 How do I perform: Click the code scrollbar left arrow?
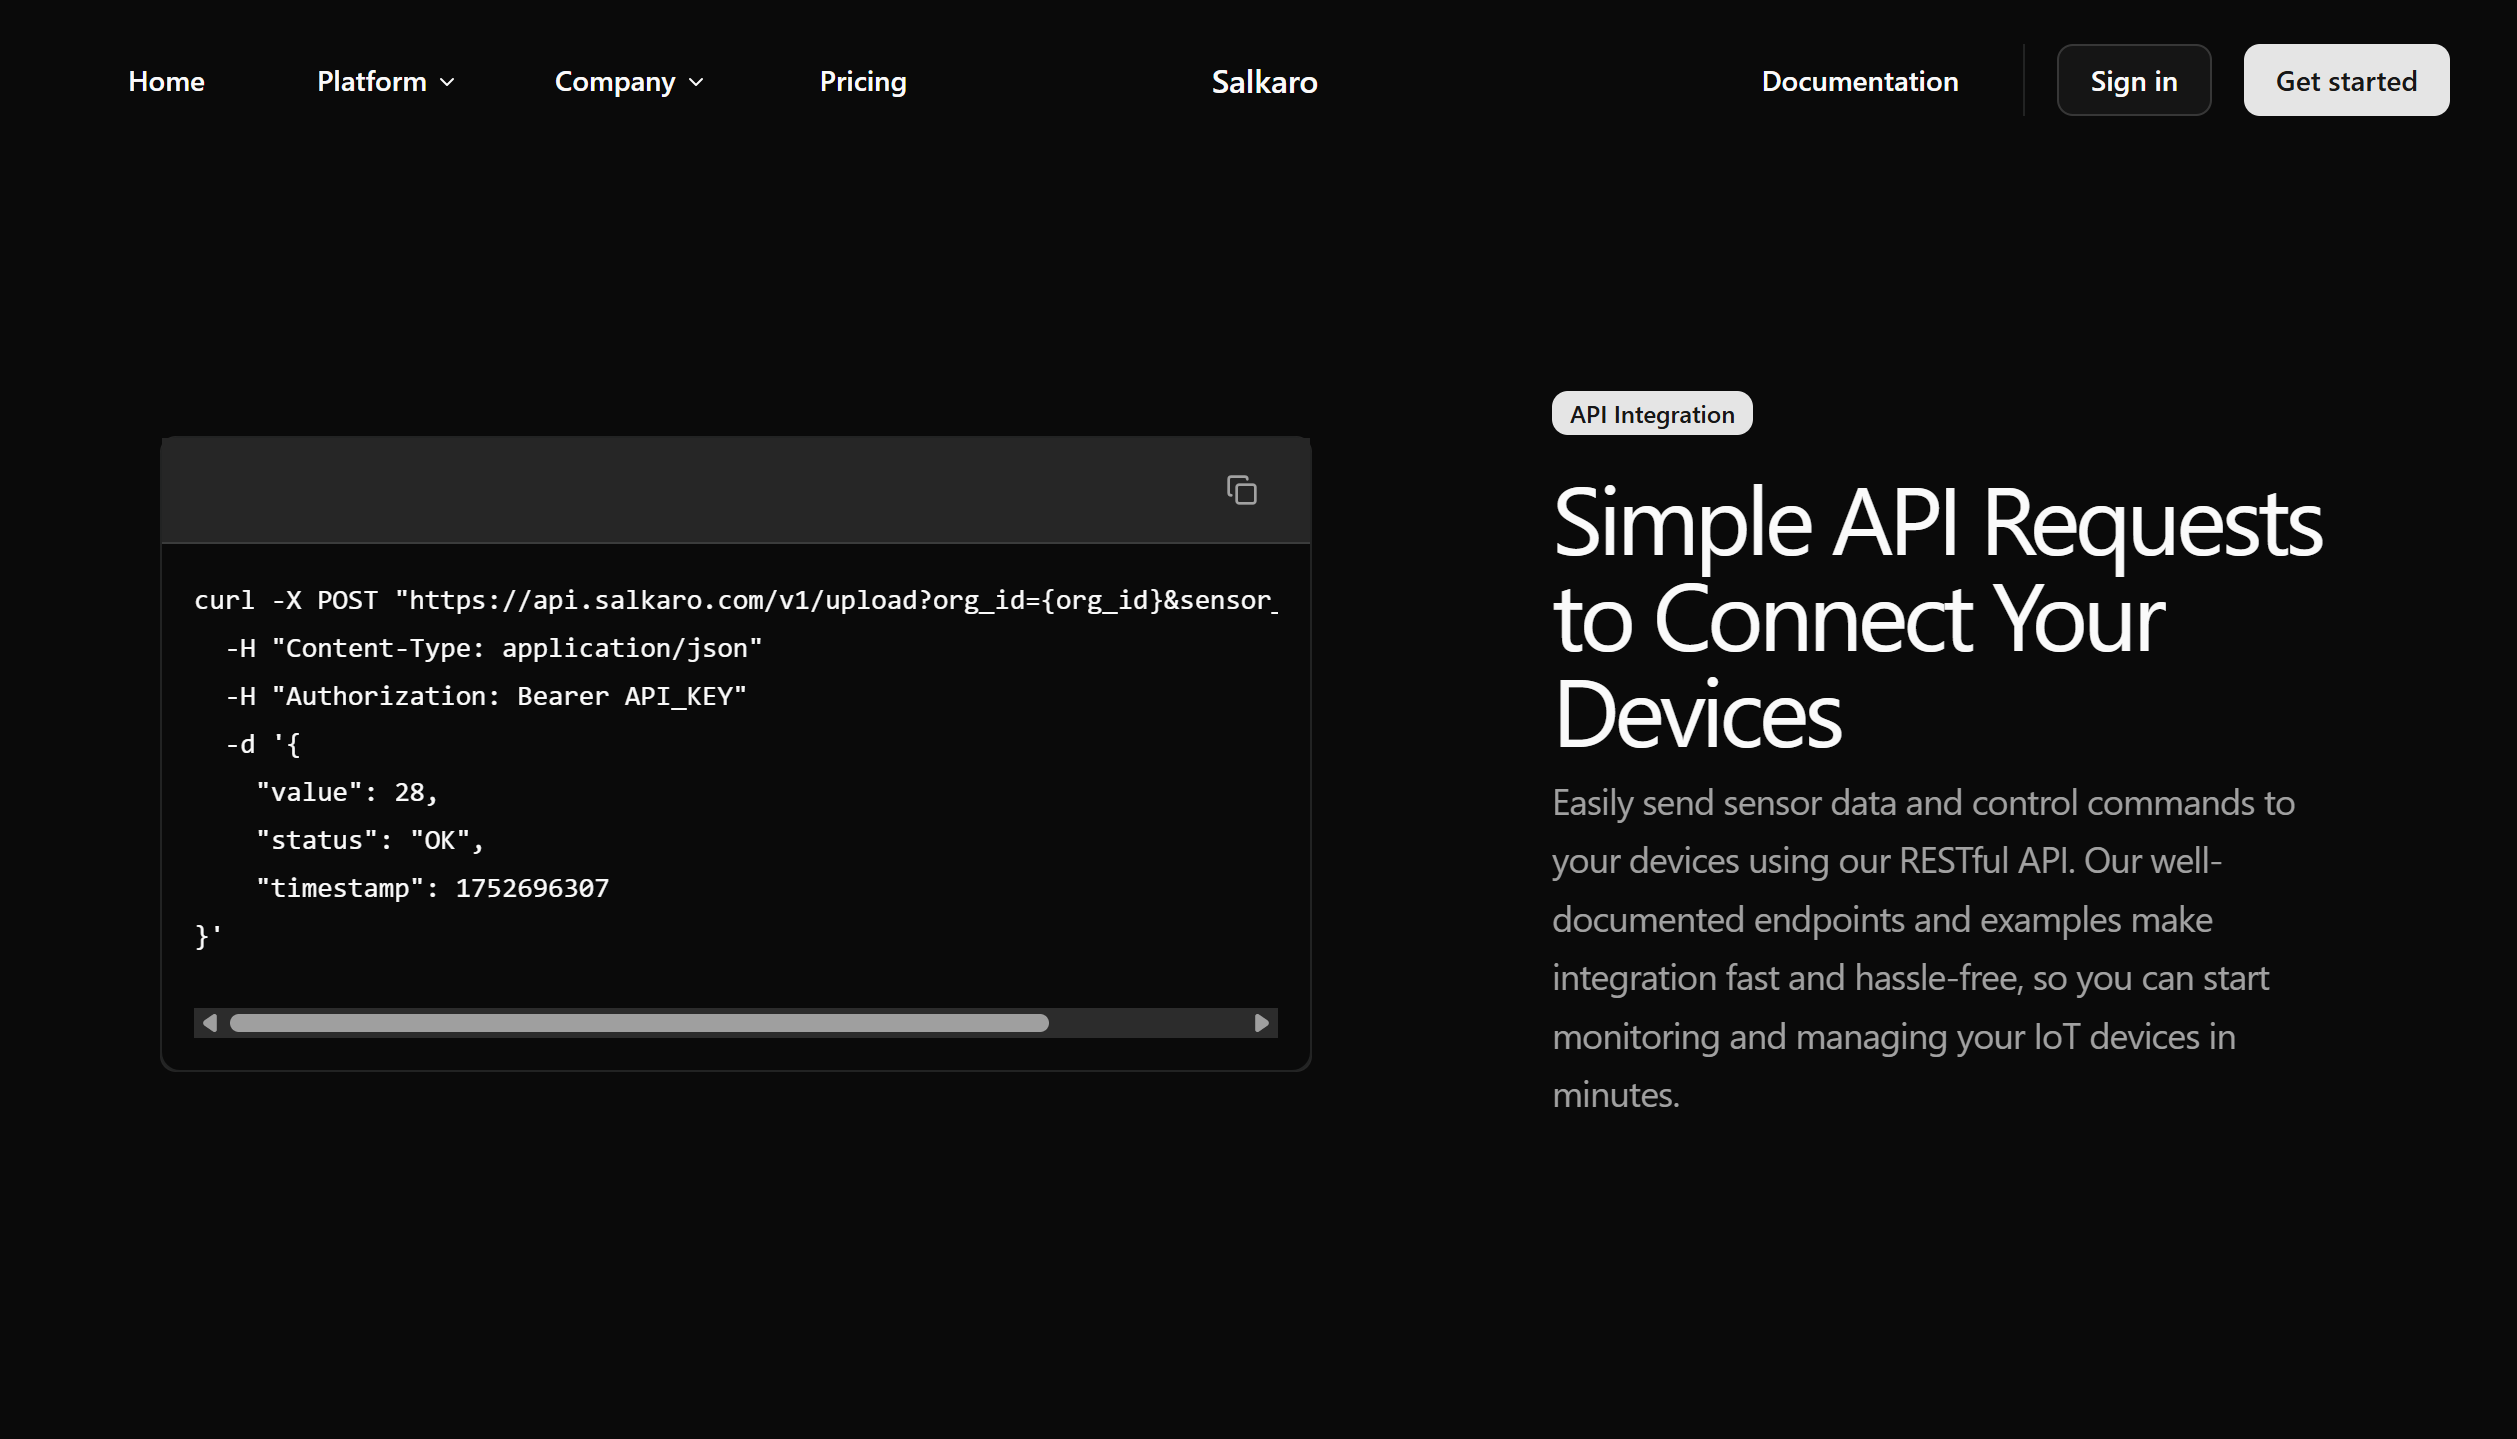pyautogui.click(x=209, y=1023)
